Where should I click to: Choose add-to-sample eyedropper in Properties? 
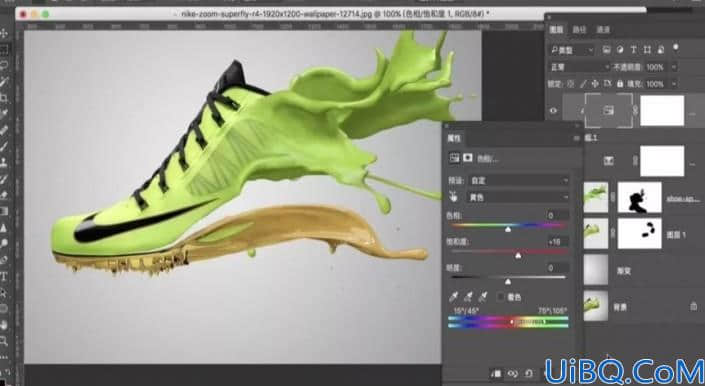pos(469,297)
